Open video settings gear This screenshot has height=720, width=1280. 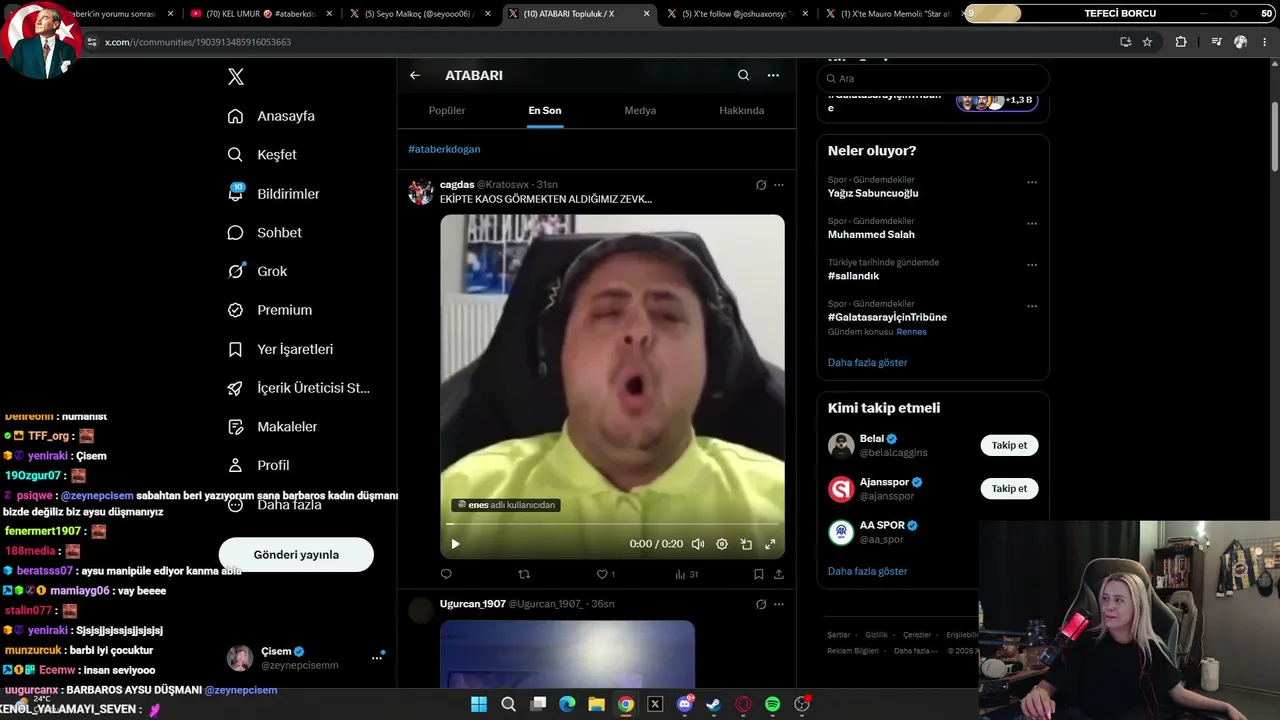click(722, 544)
